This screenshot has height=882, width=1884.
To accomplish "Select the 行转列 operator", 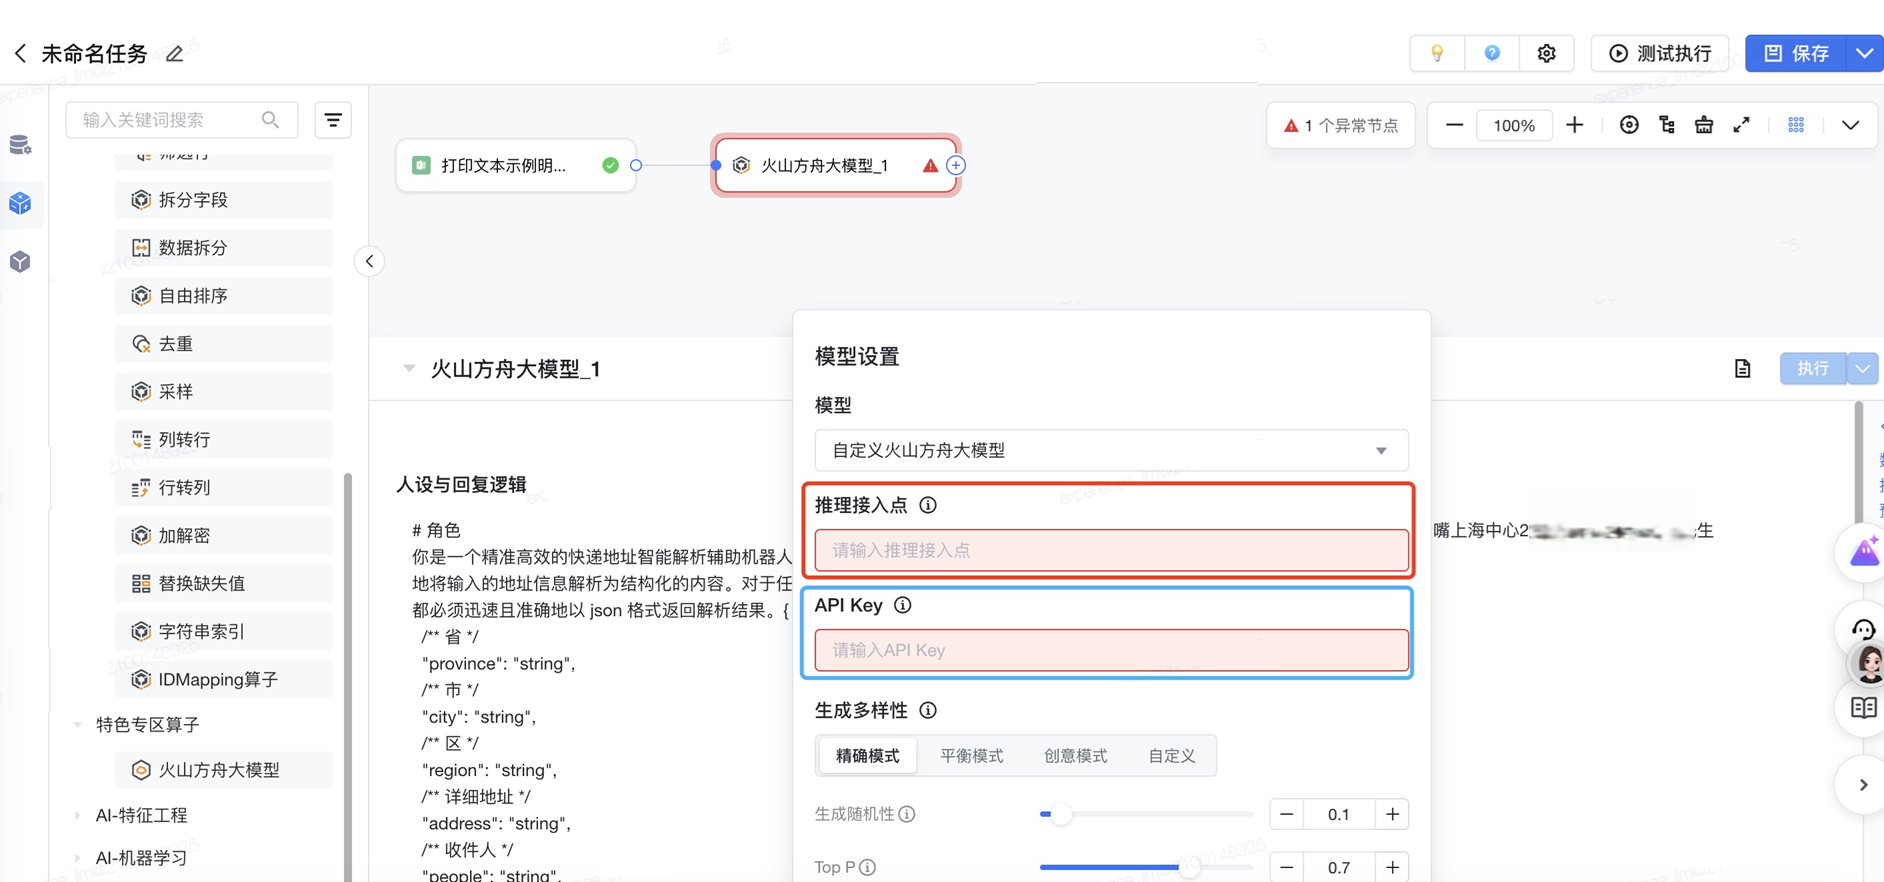I will 224,488.
